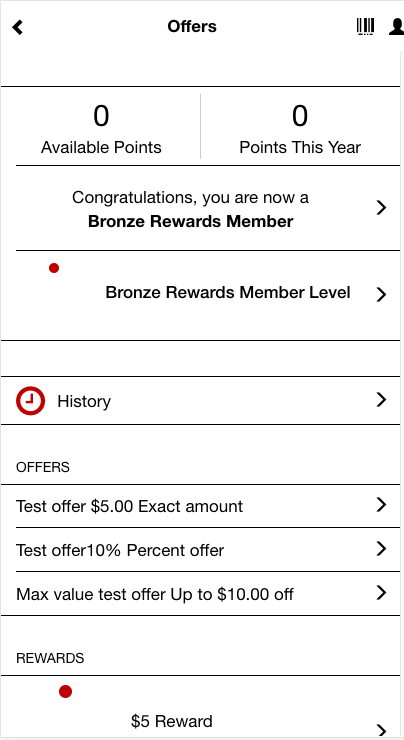Open the barcode scanner icon
Image resolution: width=404 pixels, height=740 pixels.
pyautogui.click(x=365, y=26)
